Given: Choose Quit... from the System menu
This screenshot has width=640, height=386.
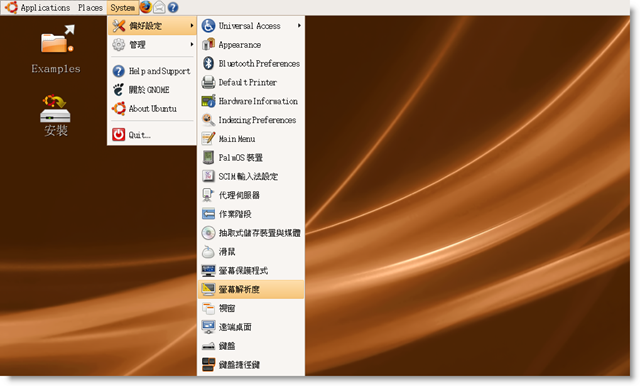Looking at the screenshot, I should pos(152,135).
